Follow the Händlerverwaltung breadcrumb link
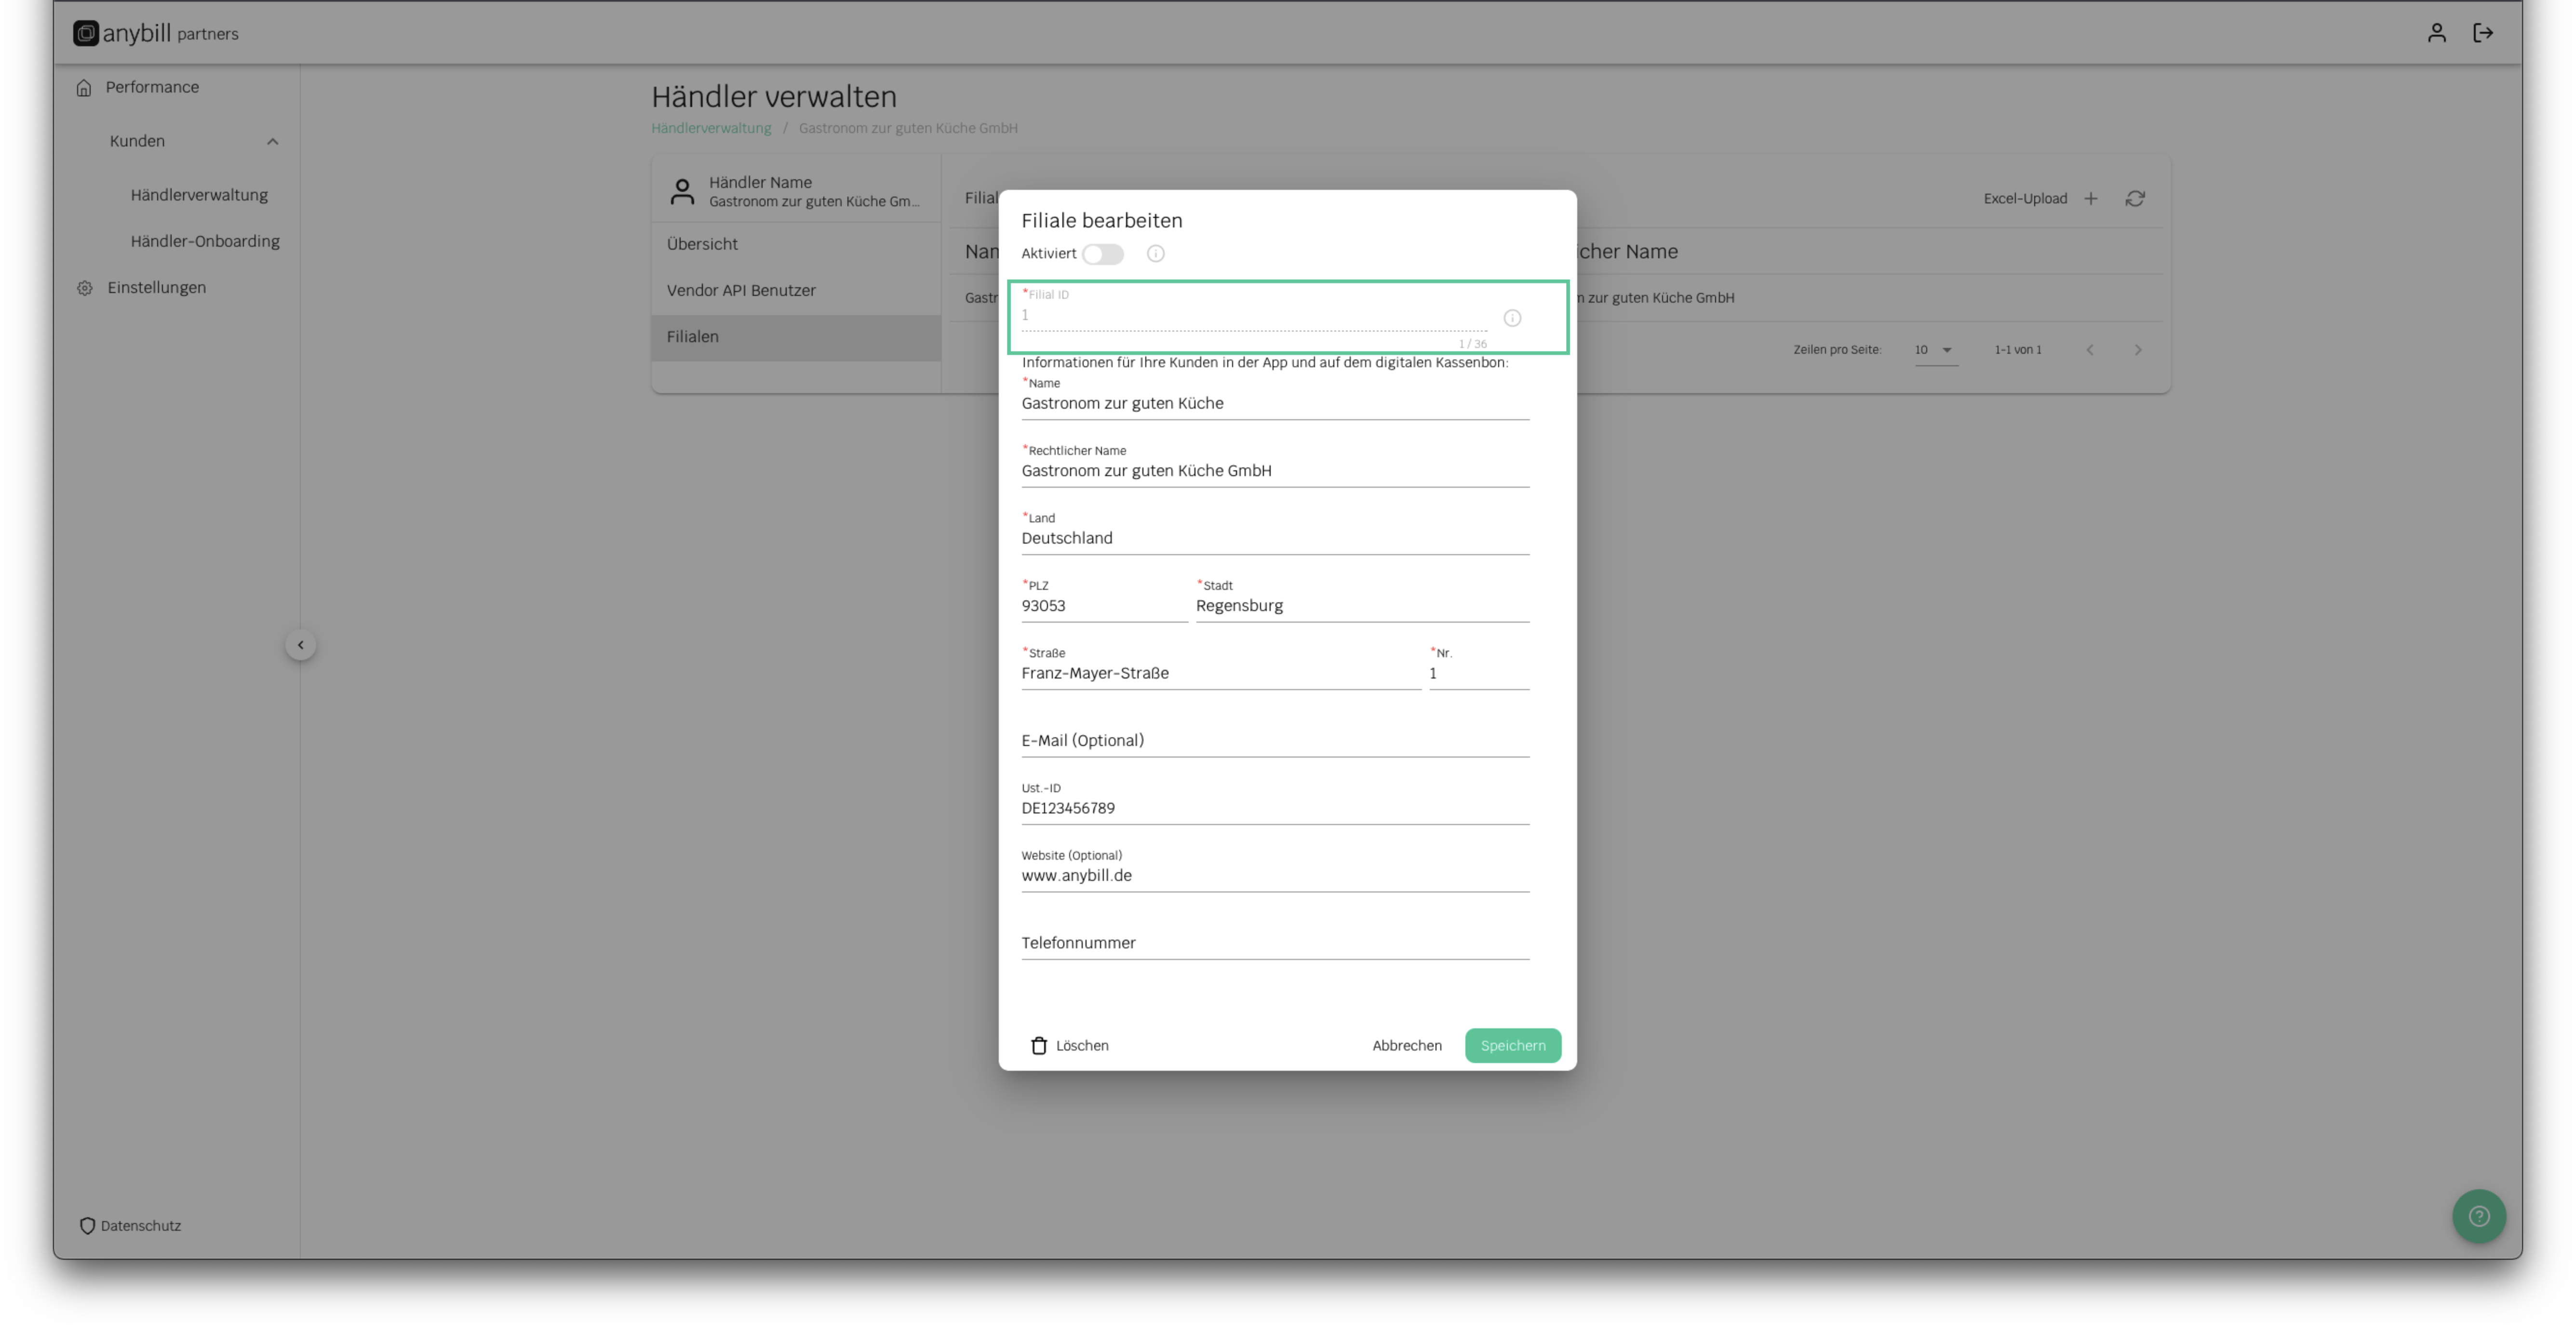2576x1330 pixels. point(711,128)
